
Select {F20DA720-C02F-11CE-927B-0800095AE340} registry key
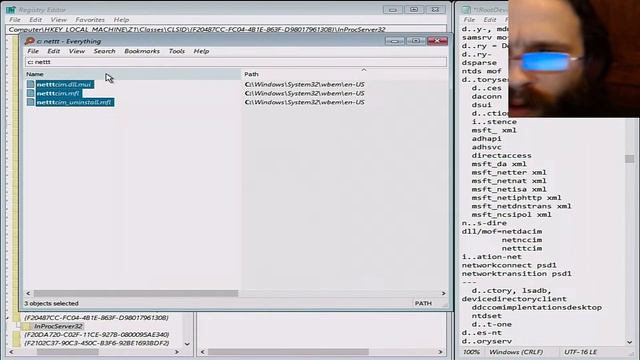click(96, 335)
